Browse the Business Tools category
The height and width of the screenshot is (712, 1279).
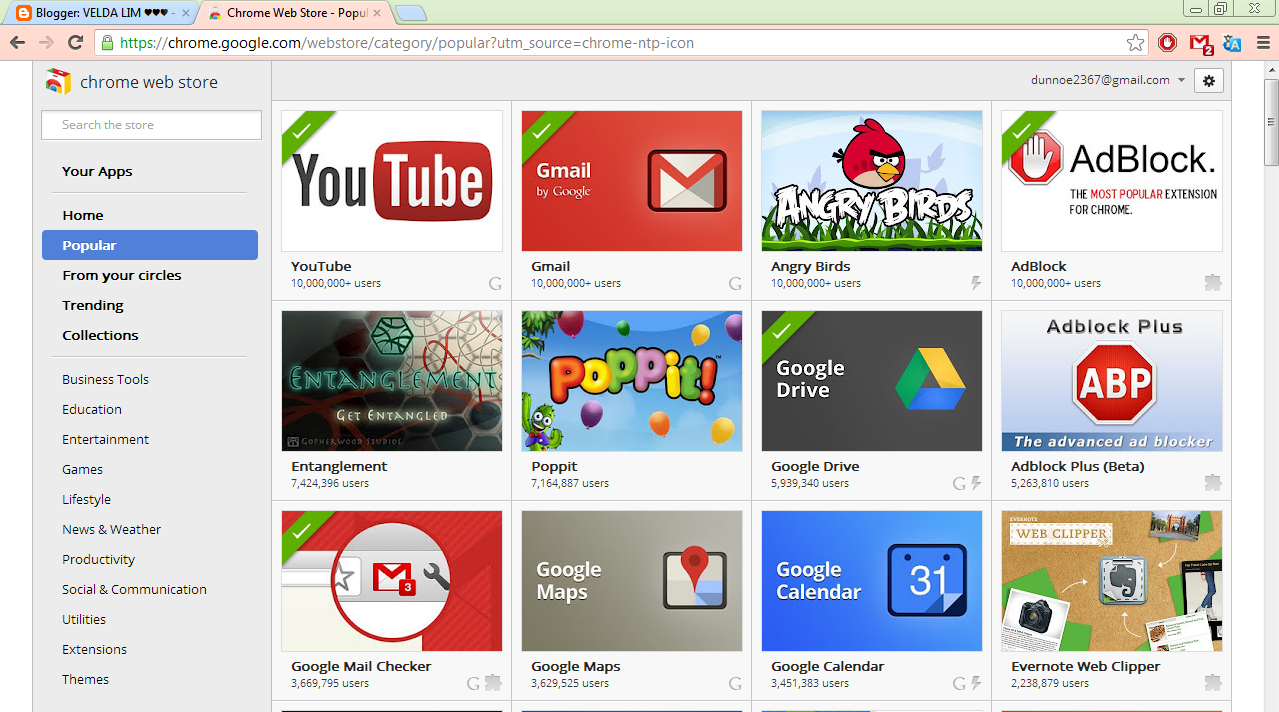click(105, 379)
